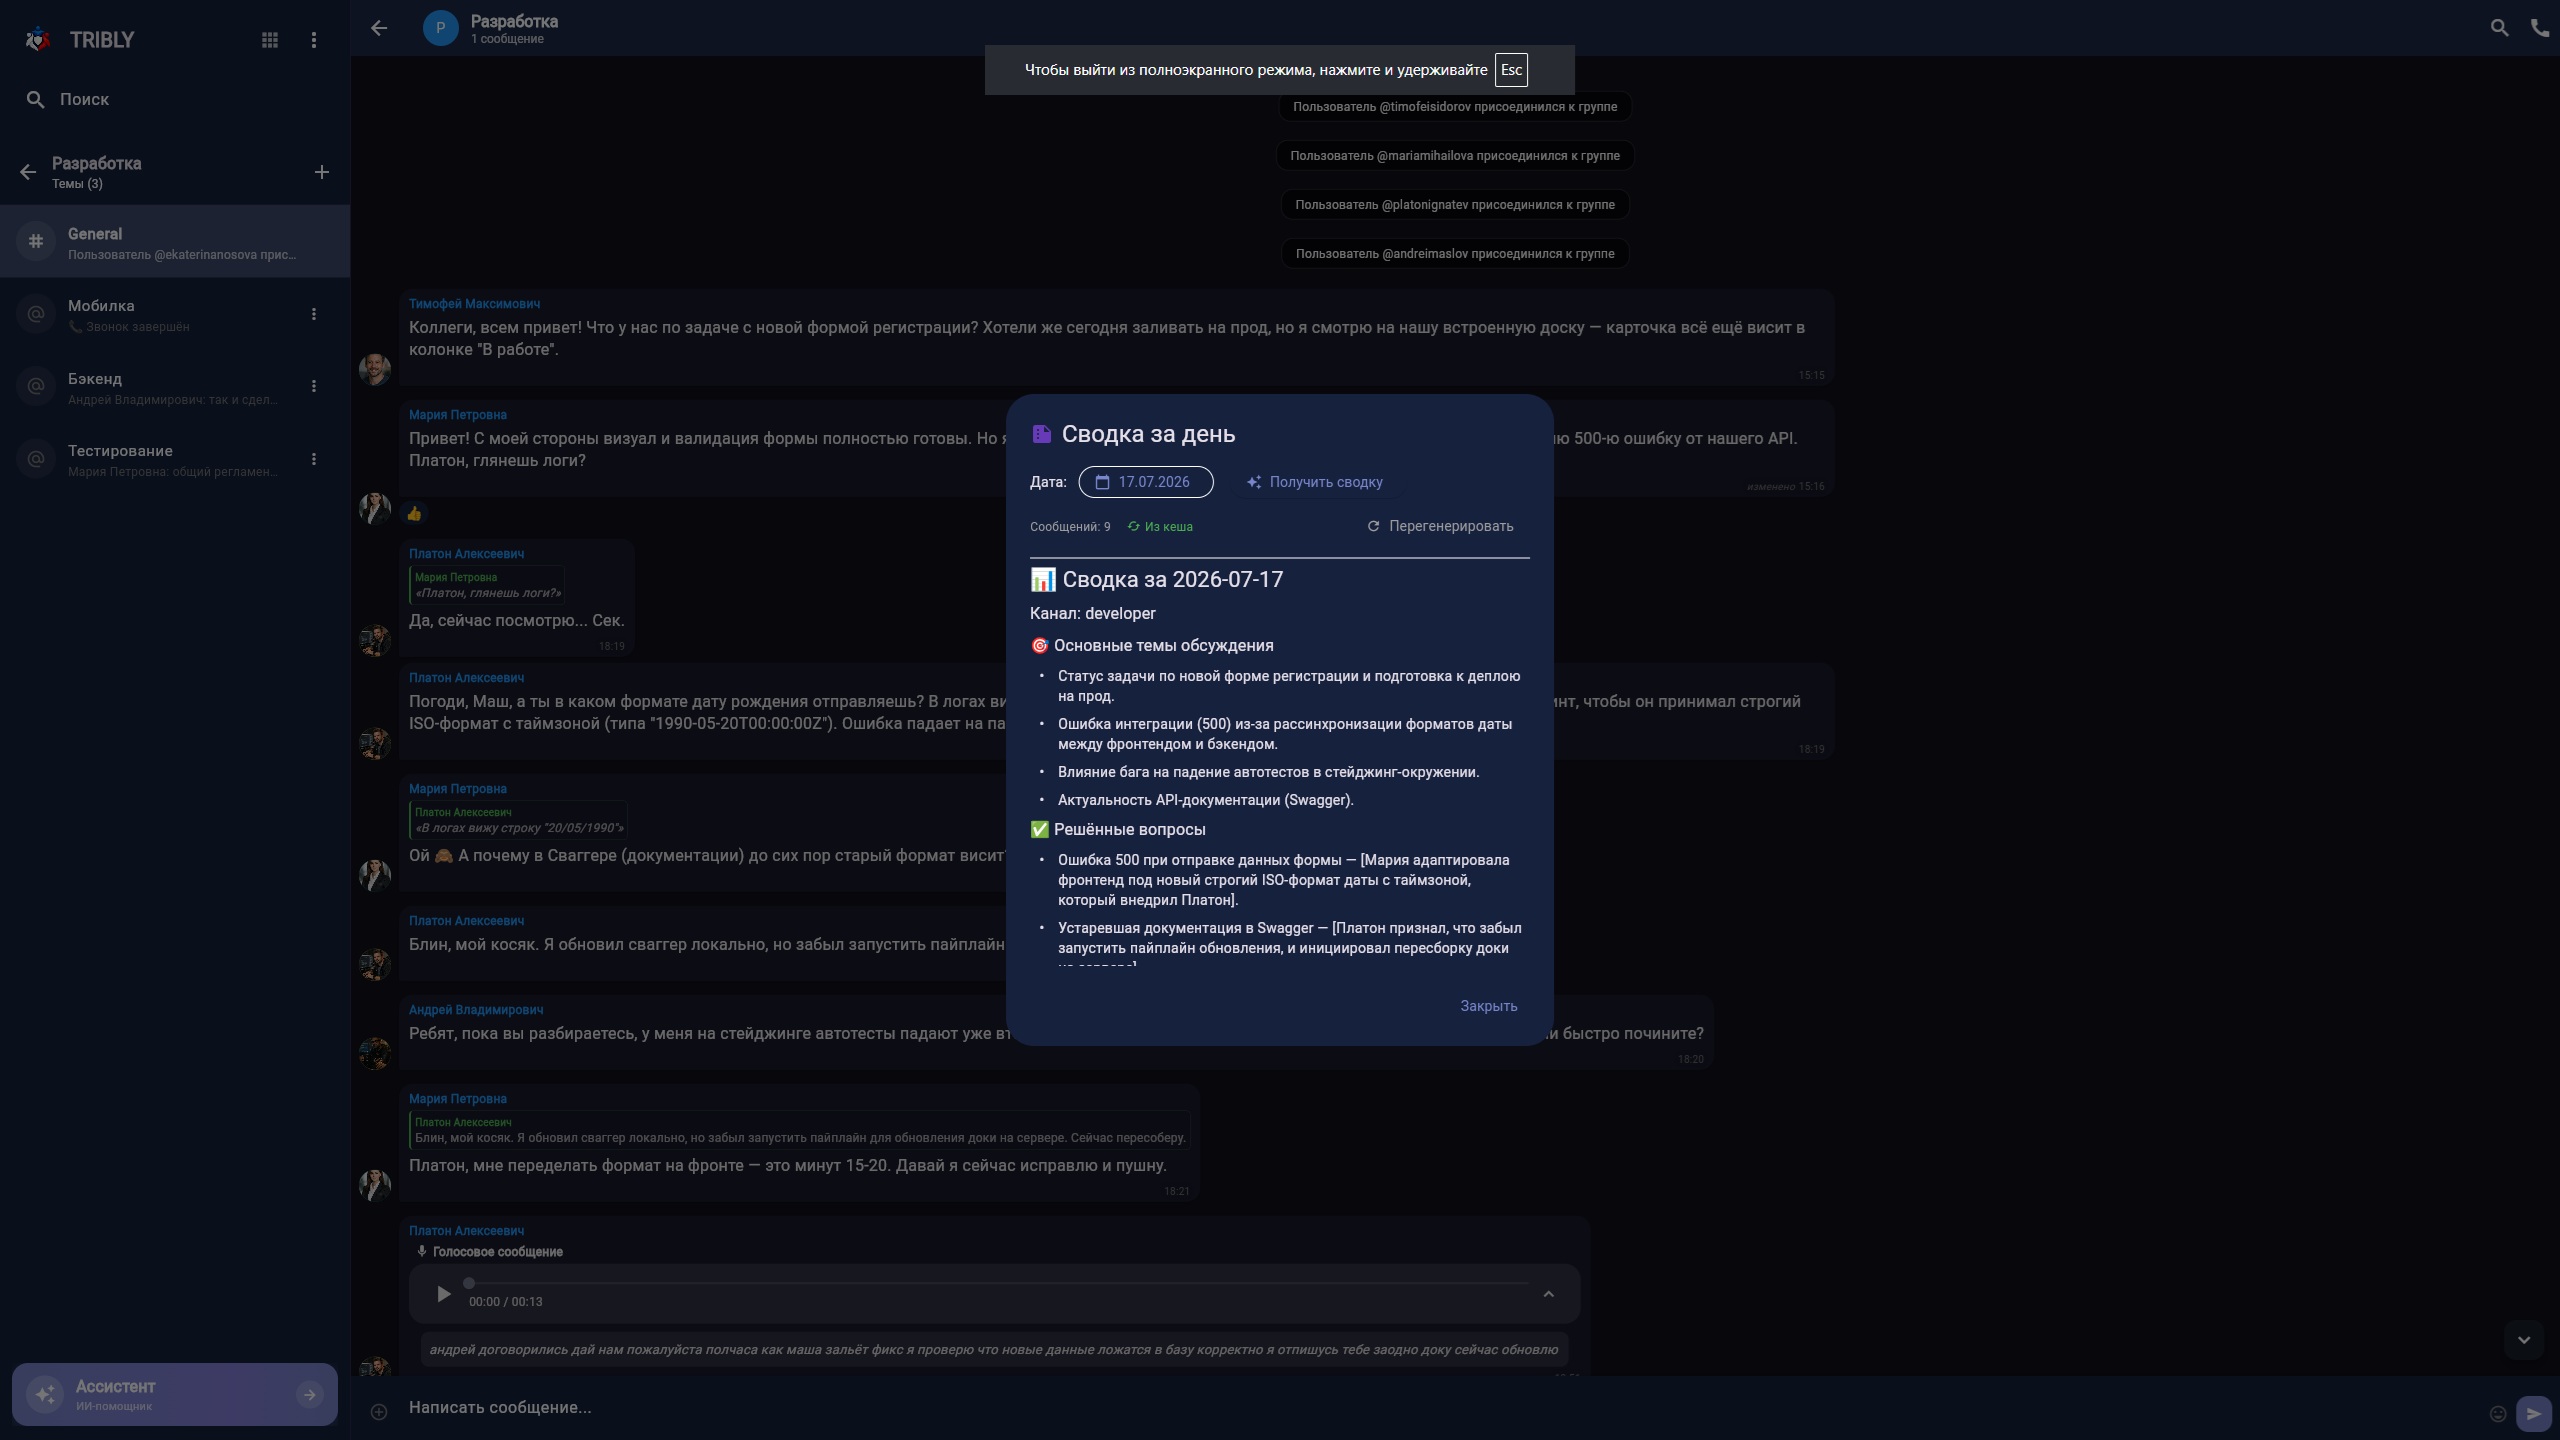
Task: Go back from Разработка topics list
Action: pos(28,172)
